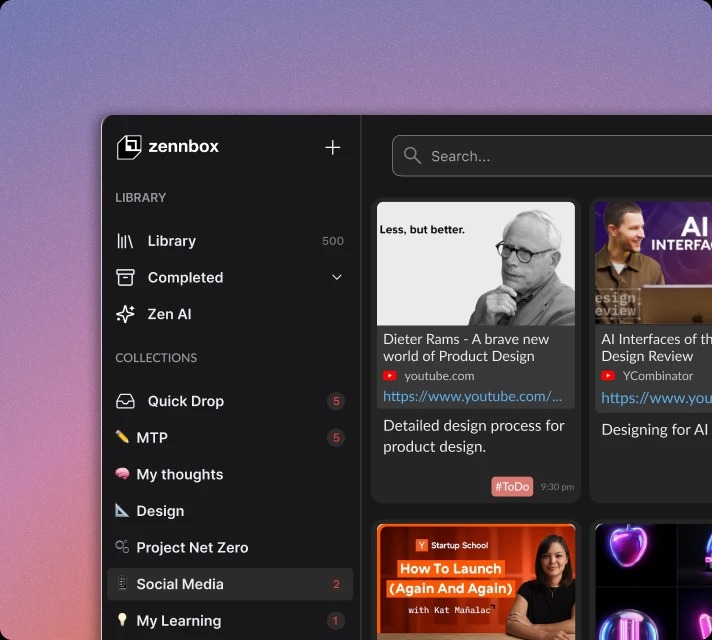Open Zen AI sparkle icon
Image resolution: width=712 pixels, height=640 pixels.
point(125,314)
